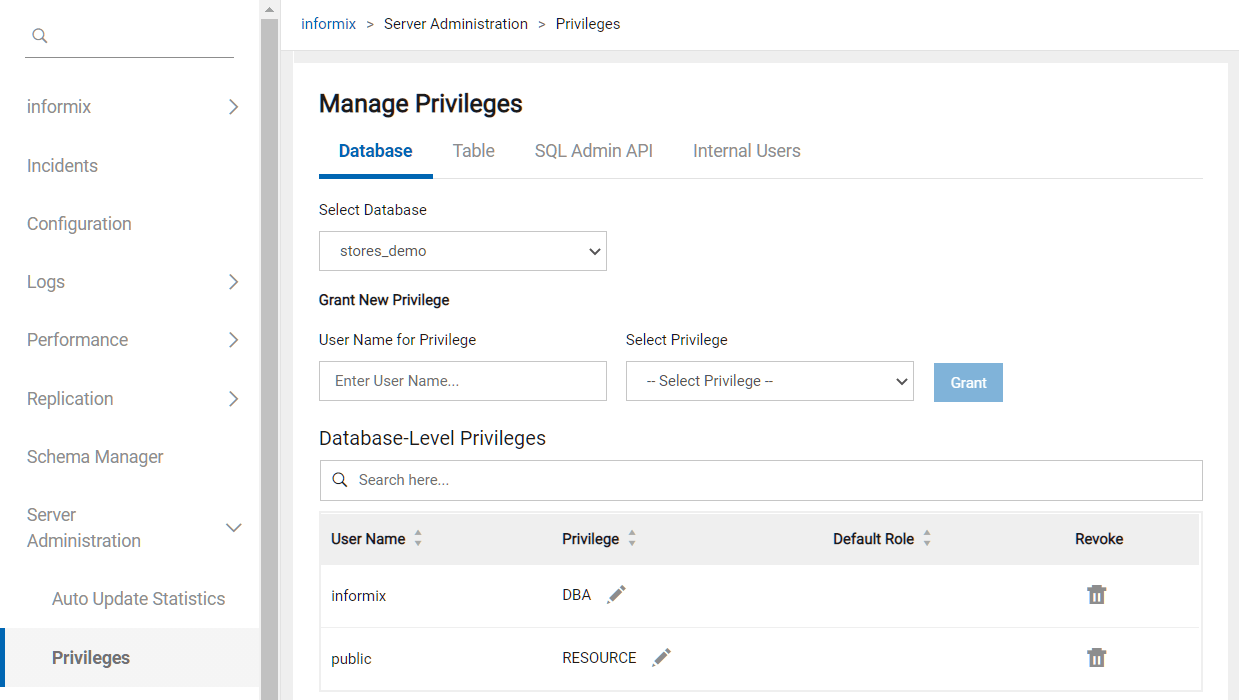Revoke privilege for informix user
The width and height of the screenshot is (1239, 700).
[x=1097, y=595]
